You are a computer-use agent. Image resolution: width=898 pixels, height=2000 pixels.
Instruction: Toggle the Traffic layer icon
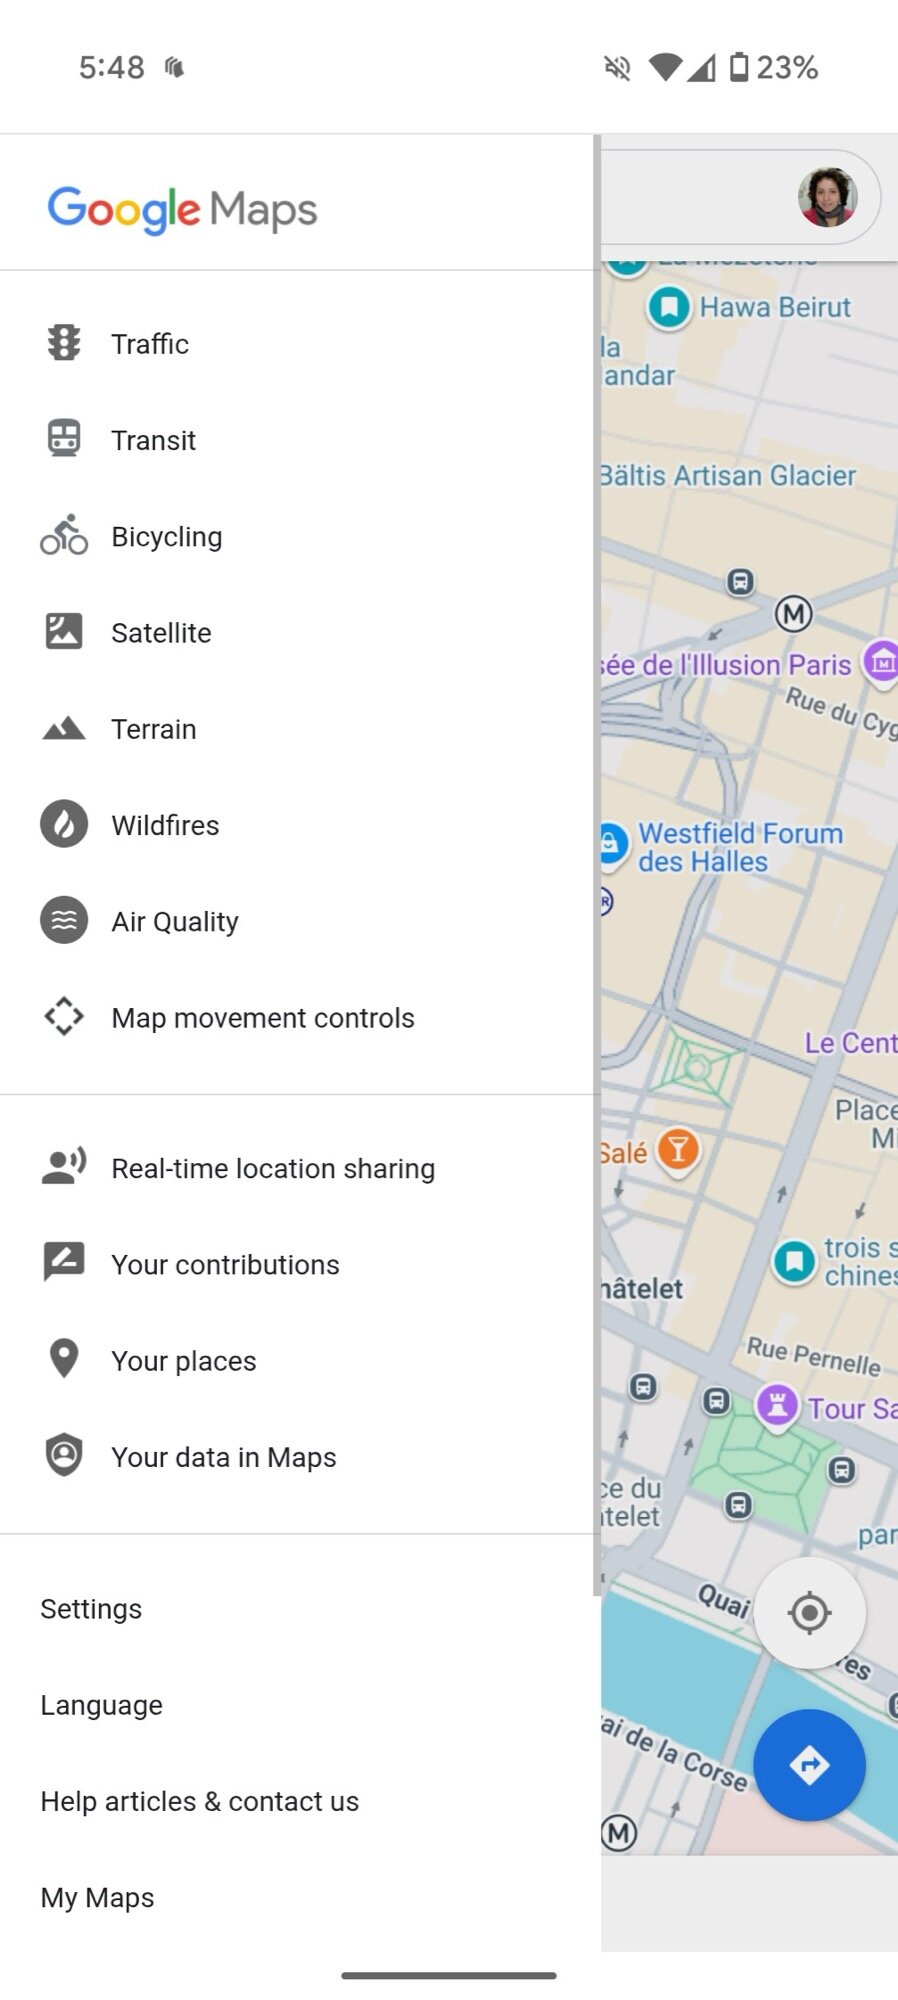click(x=64, y=343)
